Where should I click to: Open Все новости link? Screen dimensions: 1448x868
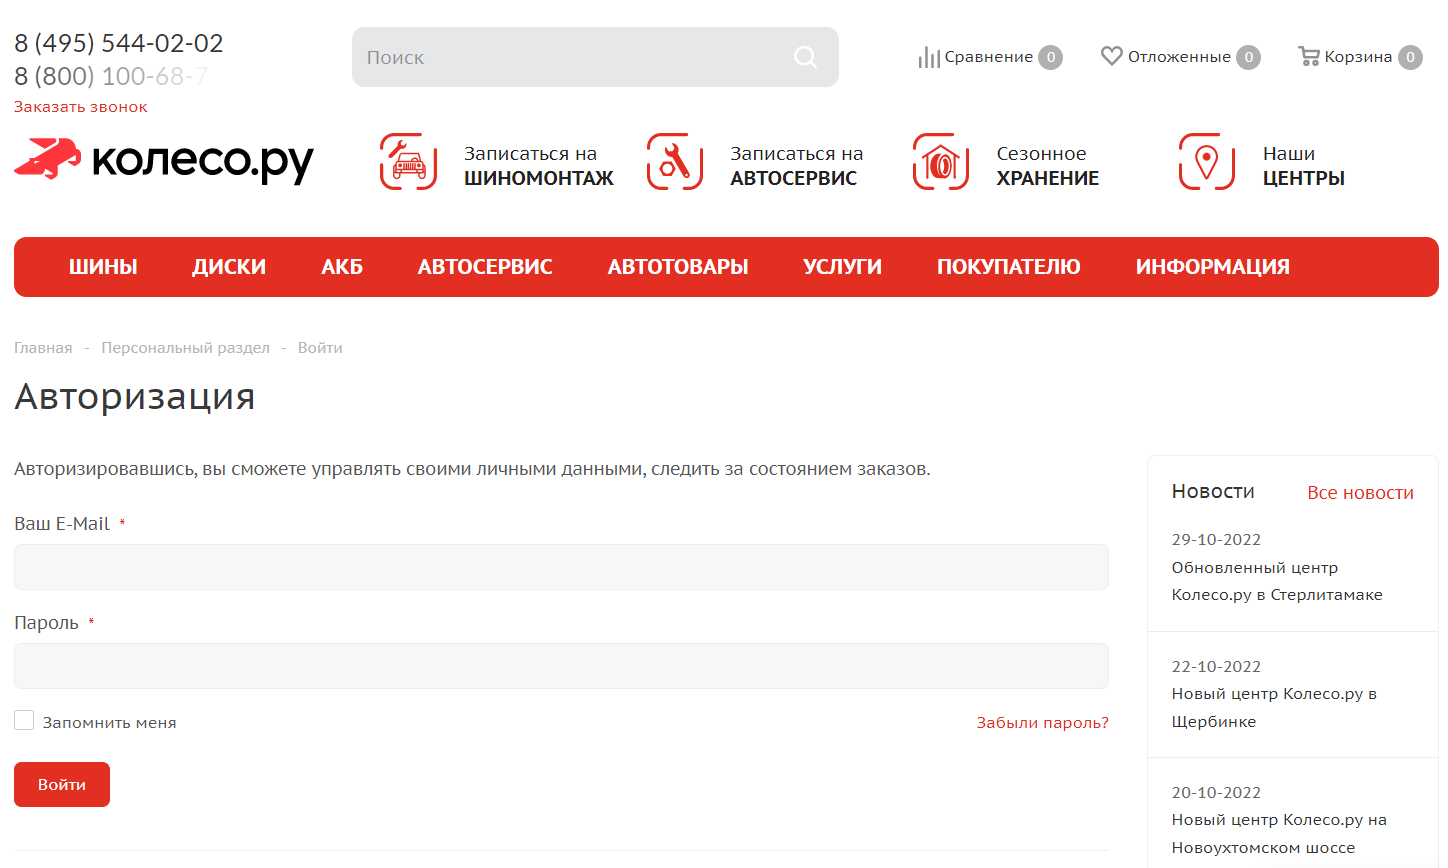1360,493
